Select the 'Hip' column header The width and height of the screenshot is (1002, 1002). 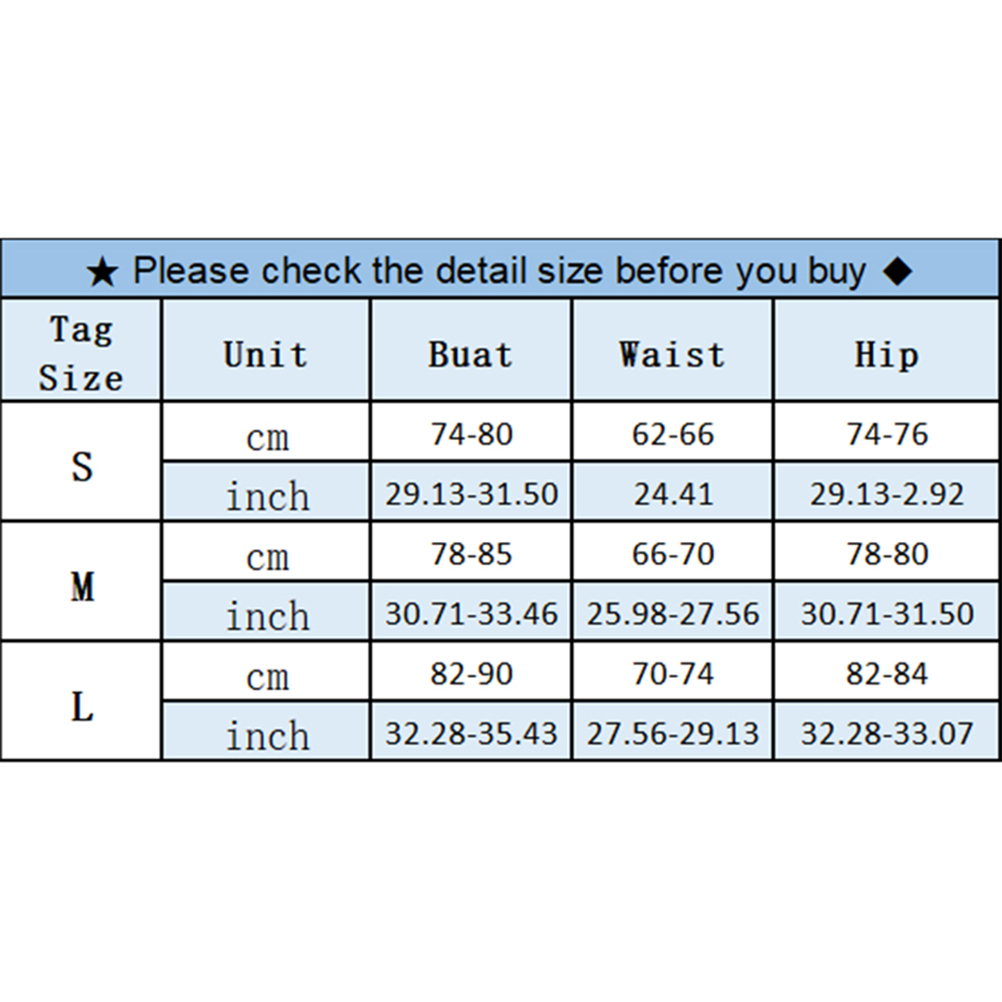click(886, 354)
